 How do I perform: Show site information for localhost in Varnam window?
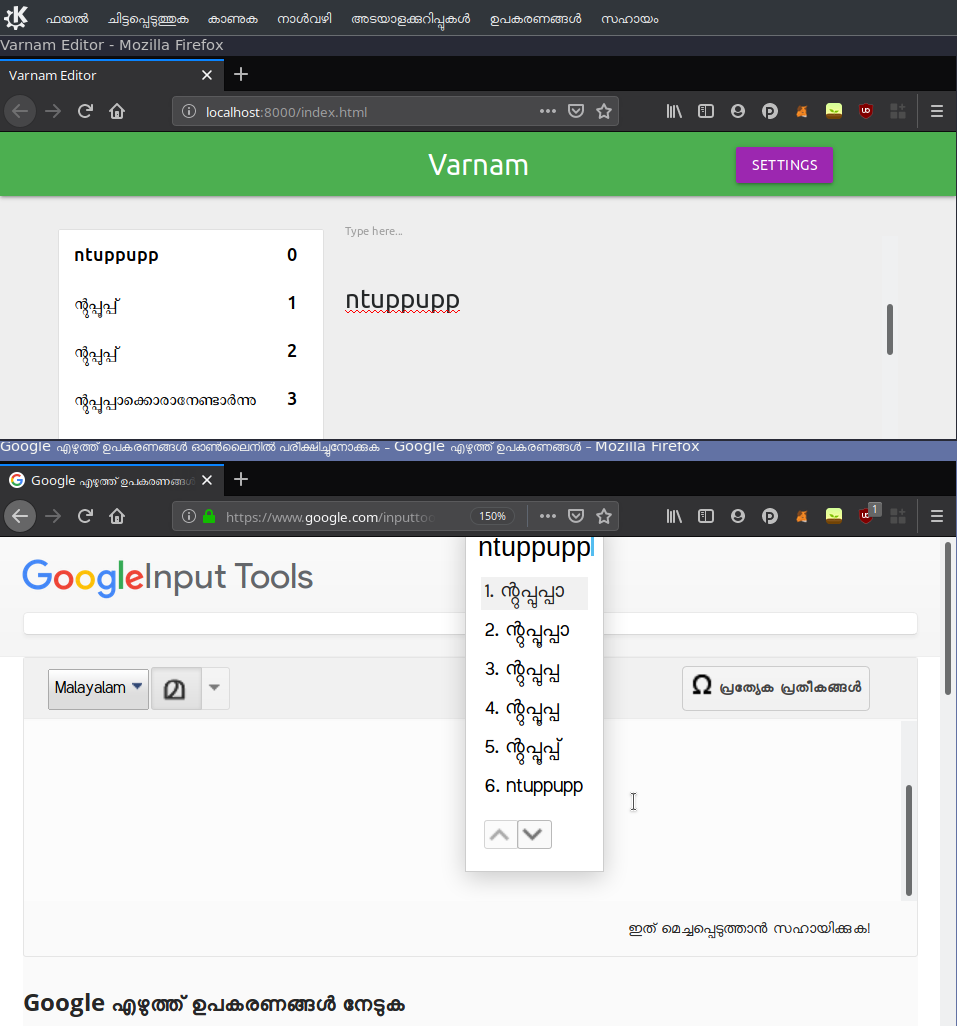click(x=189, y=112)
